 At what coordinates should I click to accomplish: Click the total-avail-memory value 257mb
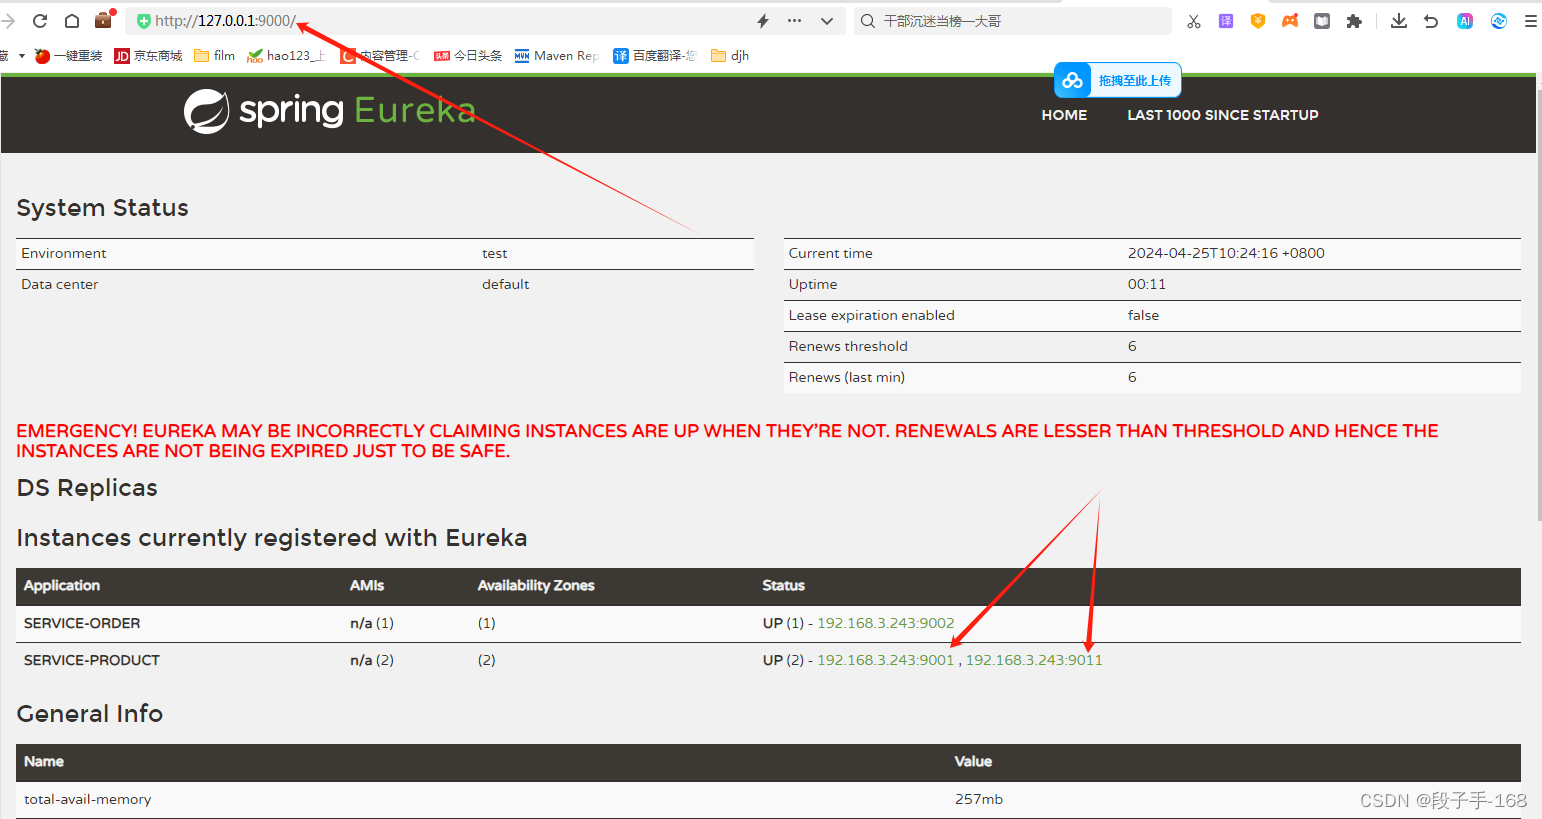coord(978,799)
